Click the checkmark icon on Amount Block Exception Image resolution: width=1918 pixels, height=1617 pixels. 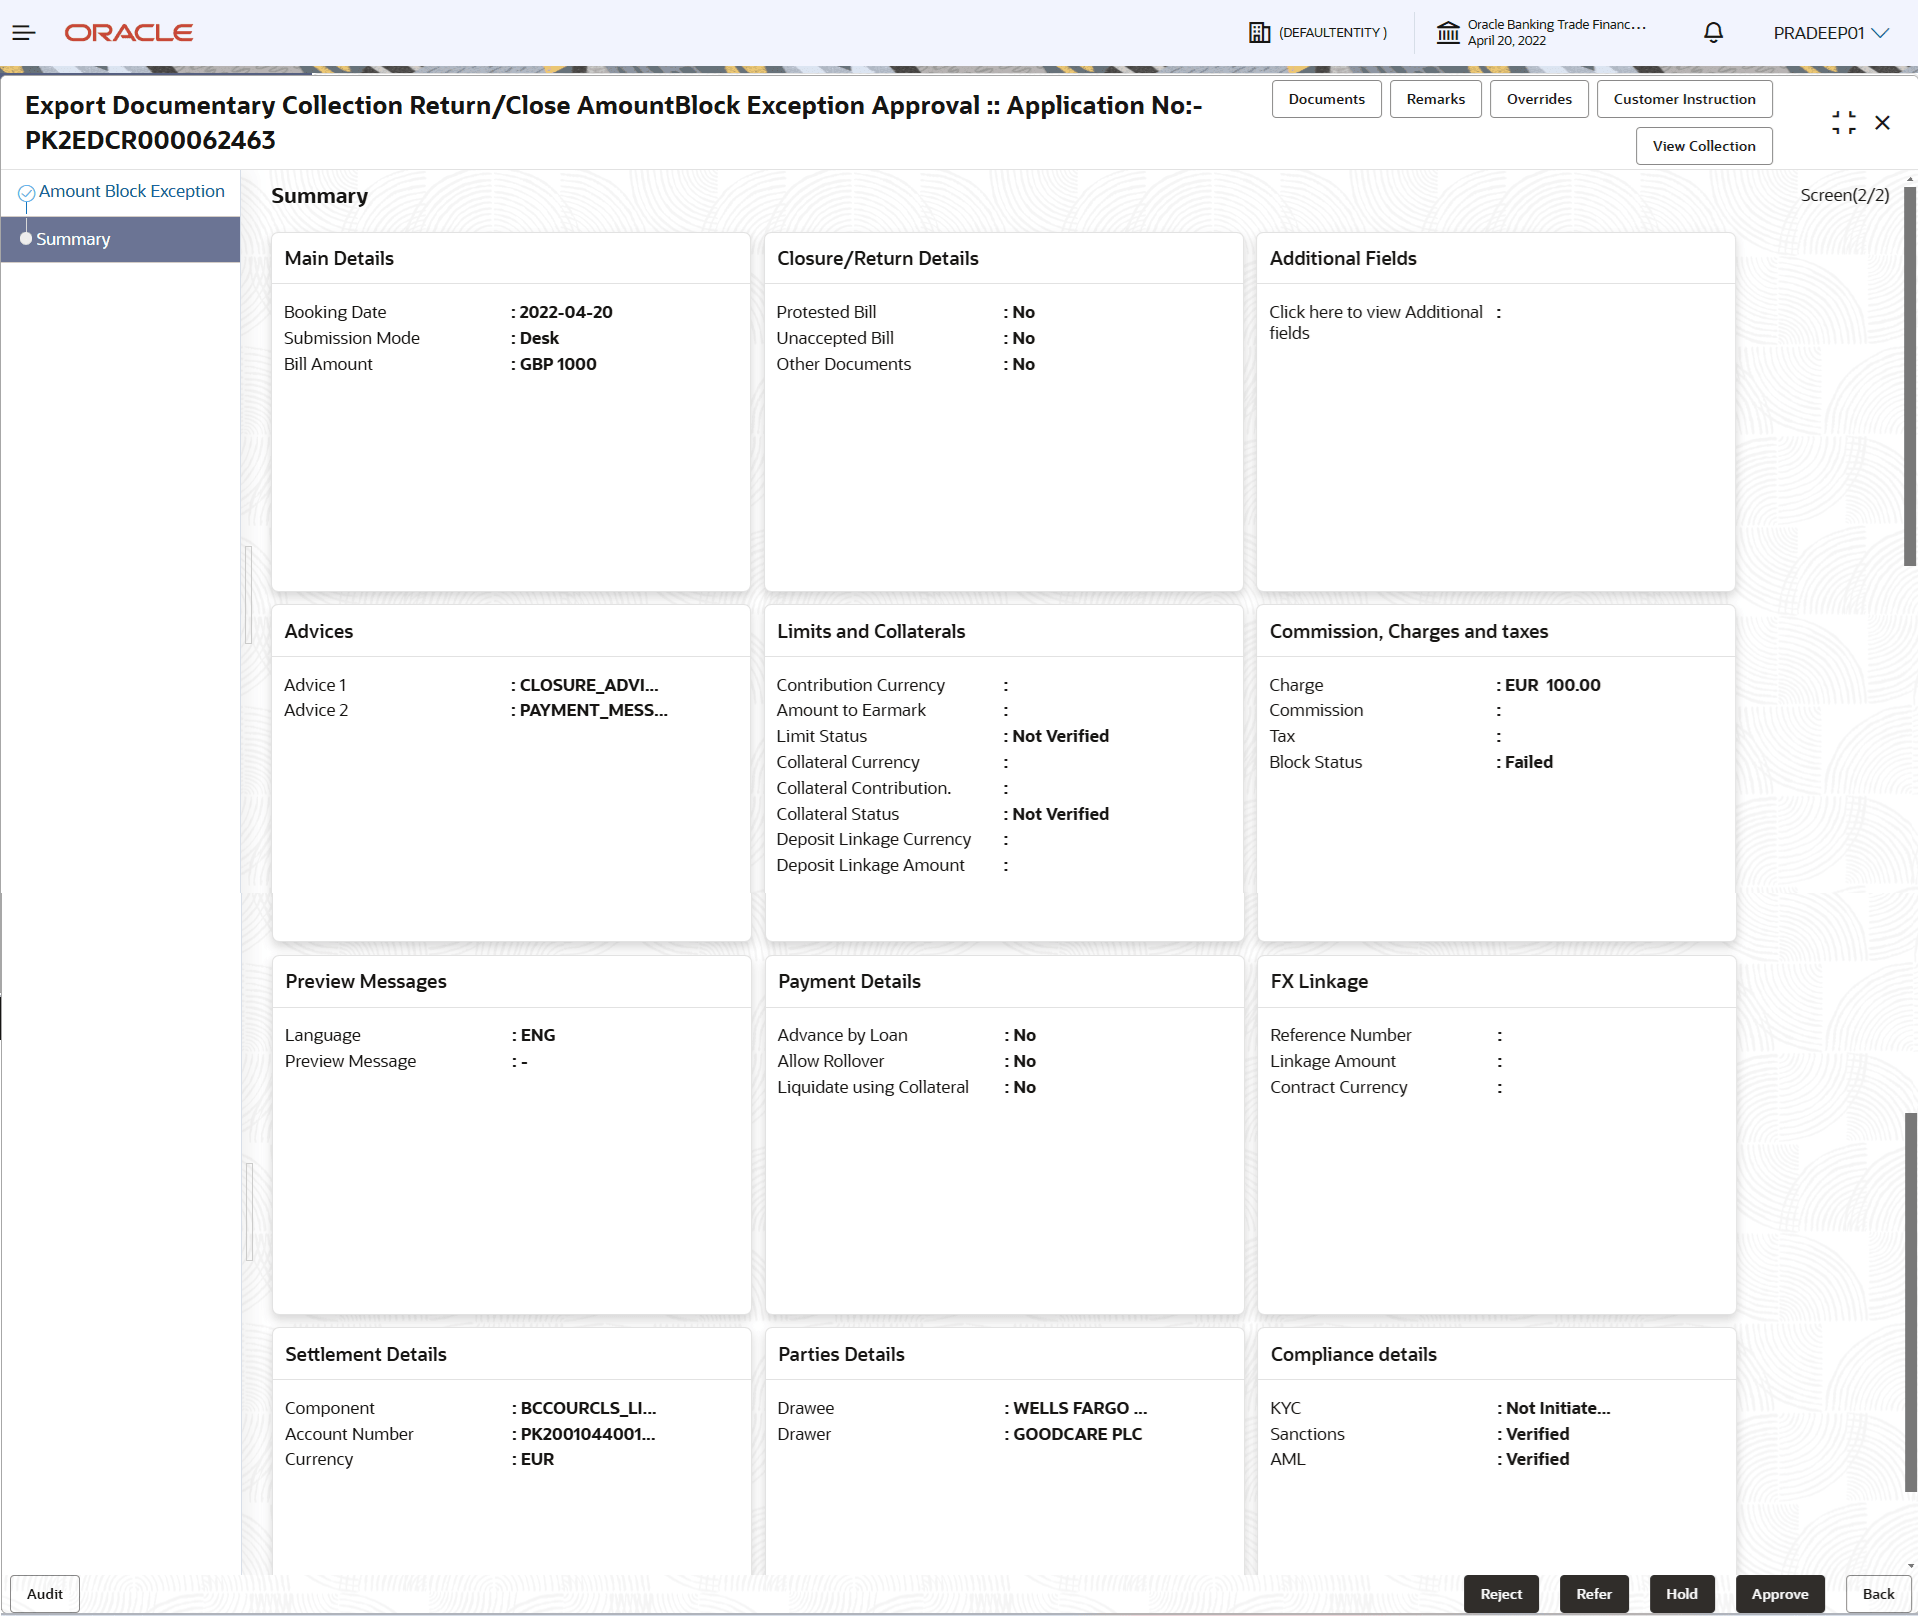(x=26, y=190)
